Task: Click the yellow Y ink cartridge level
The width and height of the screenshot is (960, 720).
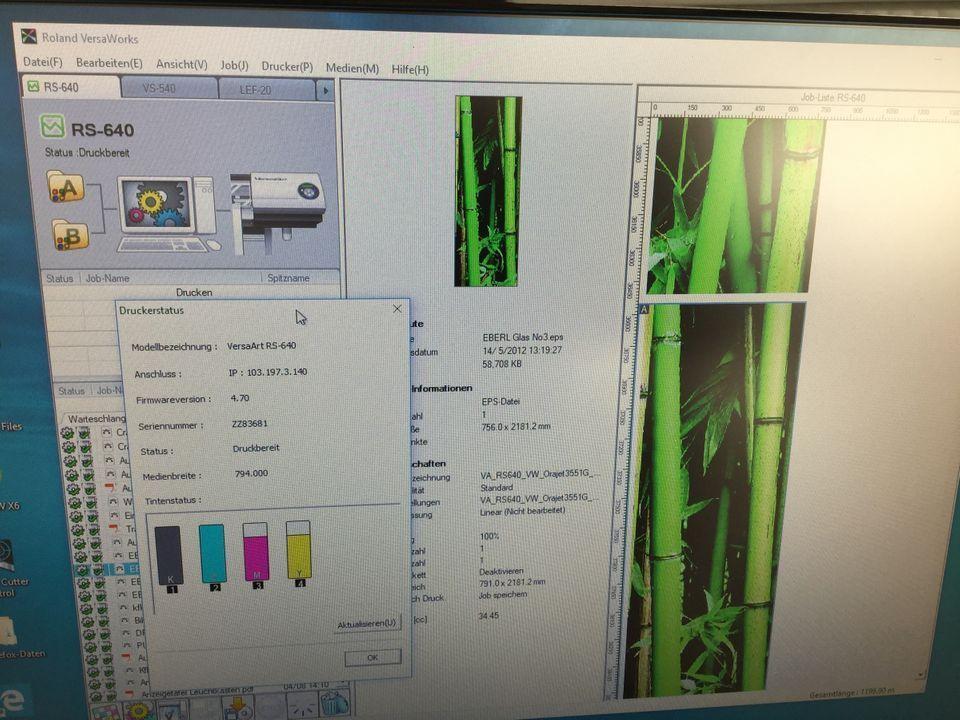Action: pos(299,550)
